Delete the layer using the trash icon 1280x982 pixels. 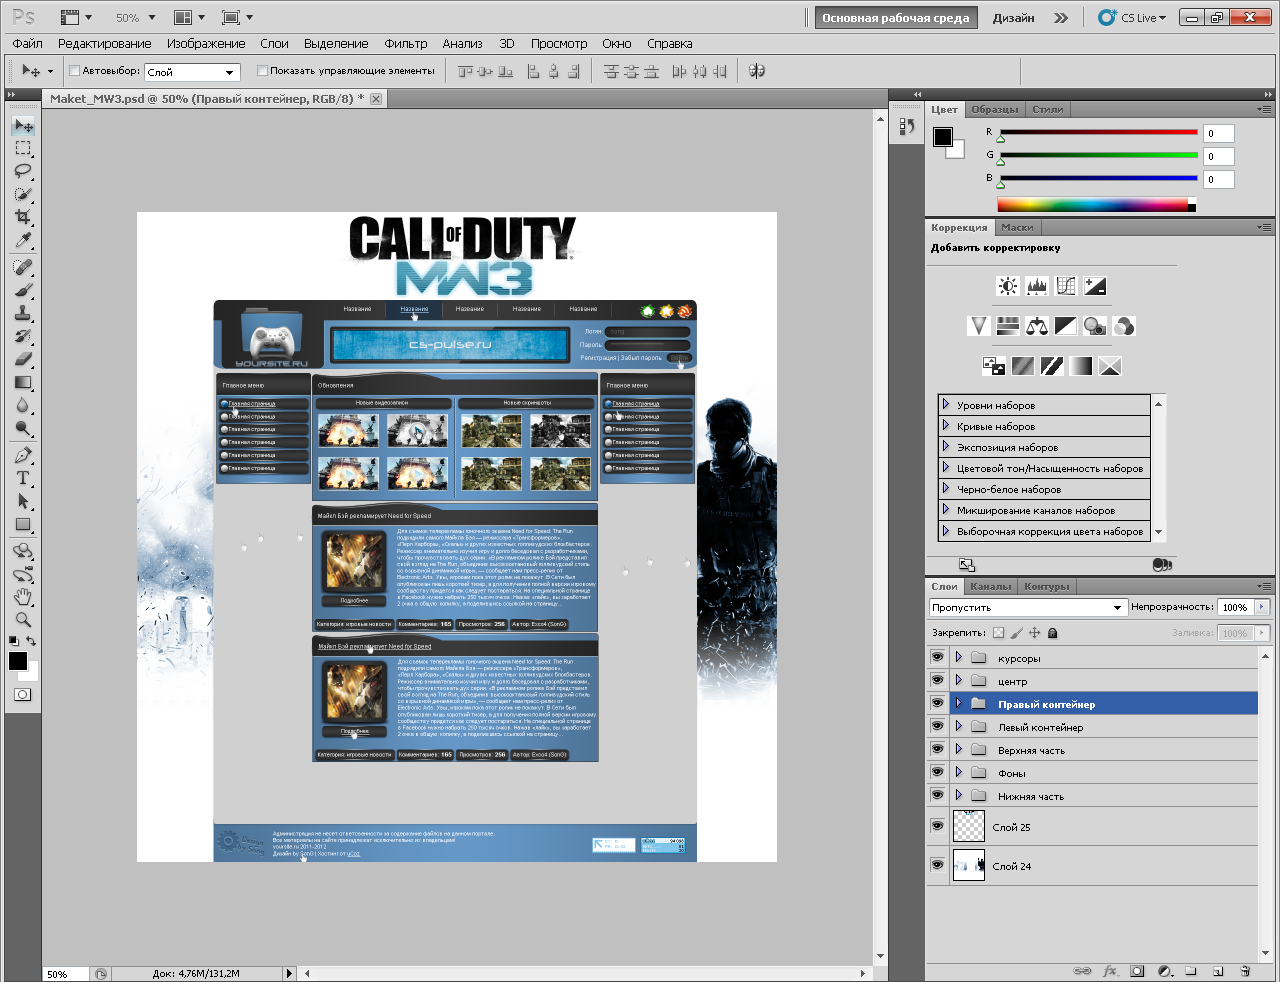coord(1245,971)
